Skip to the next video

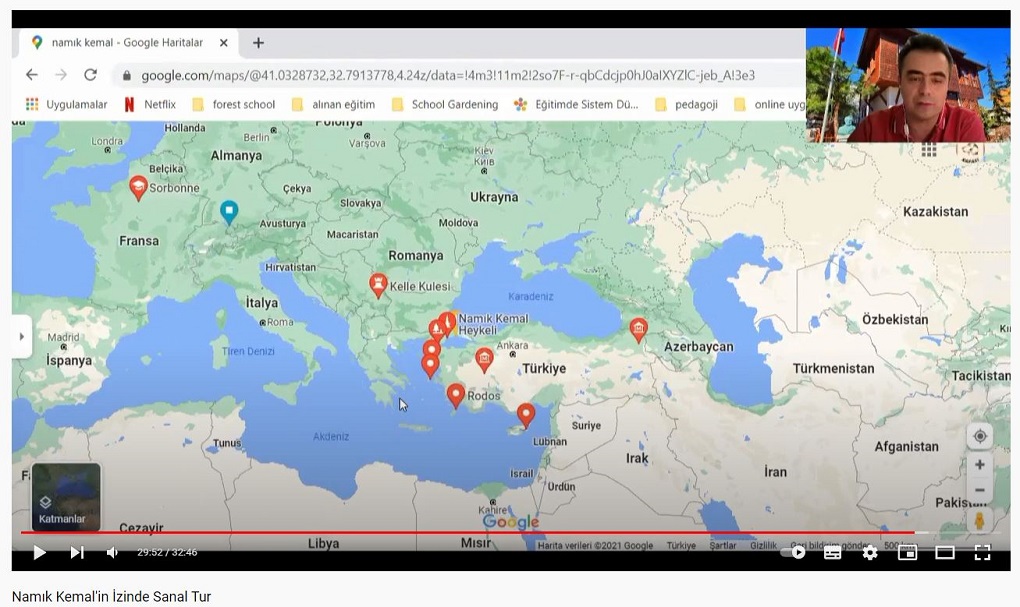[x=77, y=552]
